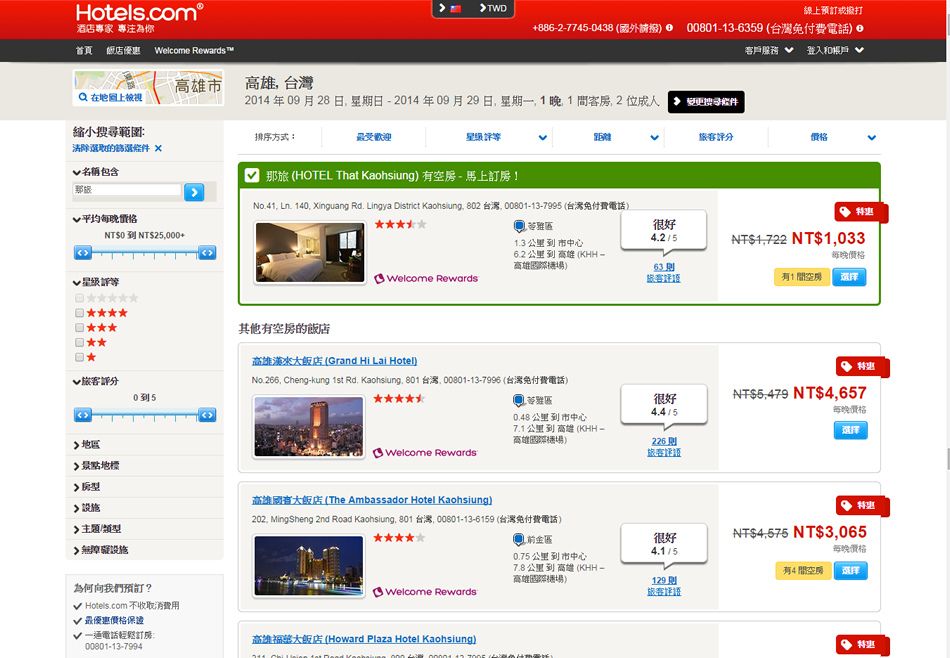Collapse the guest rating filter section
950x658 pixels.
tap(96, 382)
